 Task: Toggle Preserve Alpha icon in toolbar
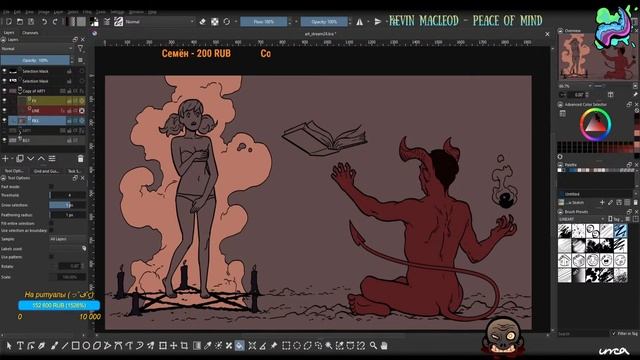pyautogui.click(x=214, y=22)
